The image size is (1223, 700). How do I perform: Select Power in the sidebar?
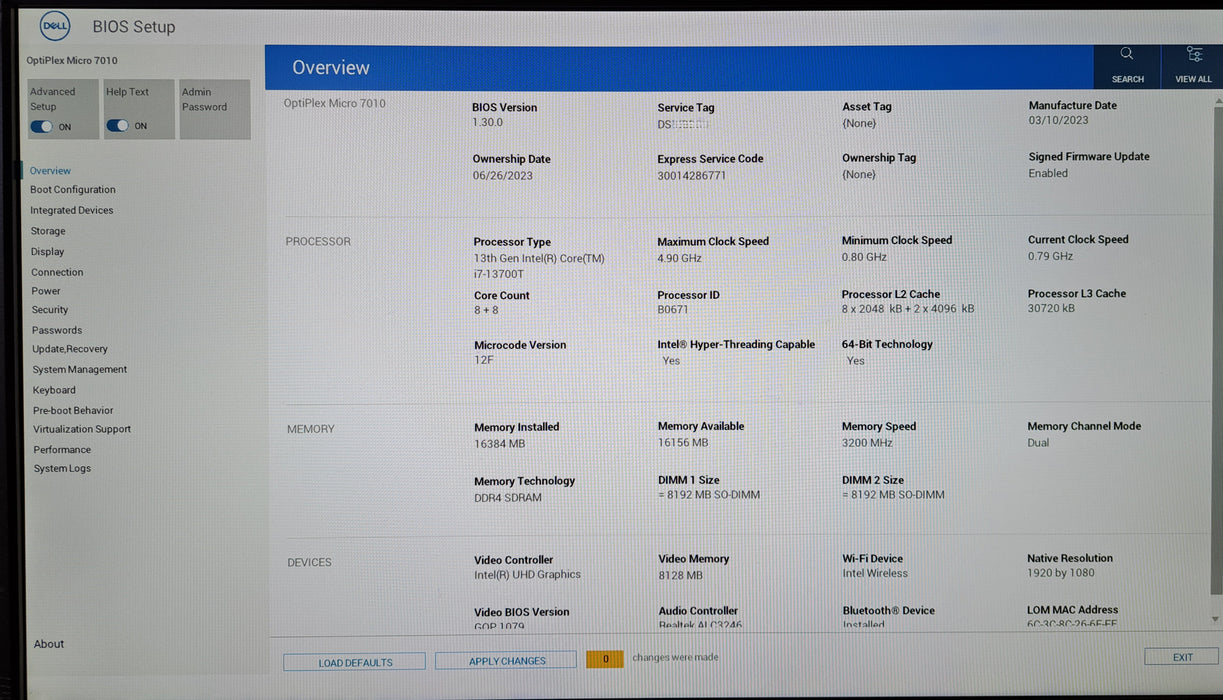coord(46,291)
